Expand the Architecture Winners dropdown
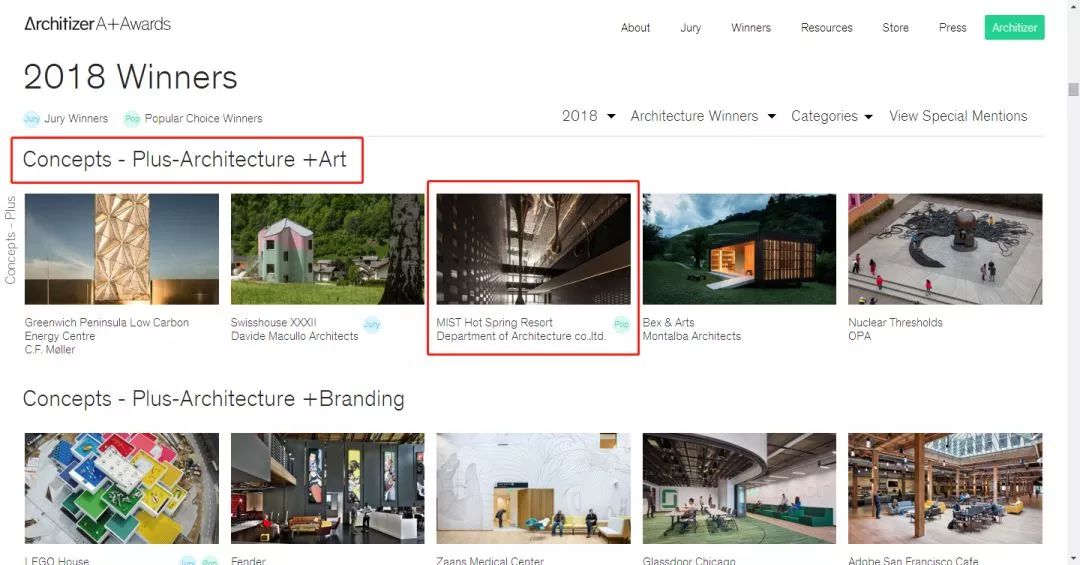The width and height of the screenshot is (1080, 565). 702,116
